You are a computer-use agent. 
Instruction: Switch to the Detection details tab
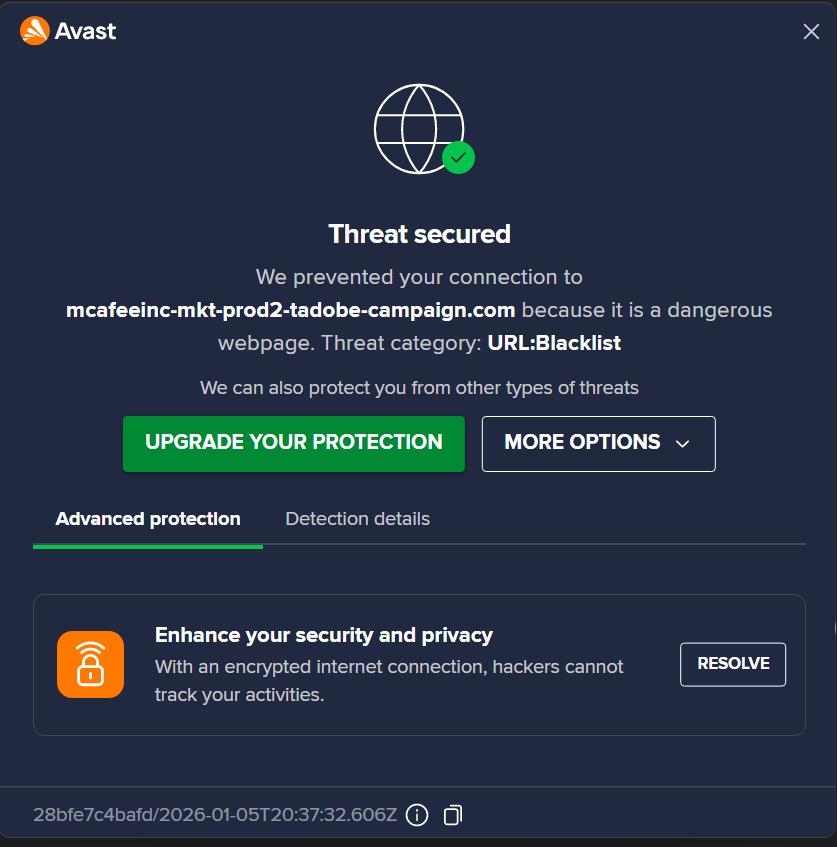[357, 519]
